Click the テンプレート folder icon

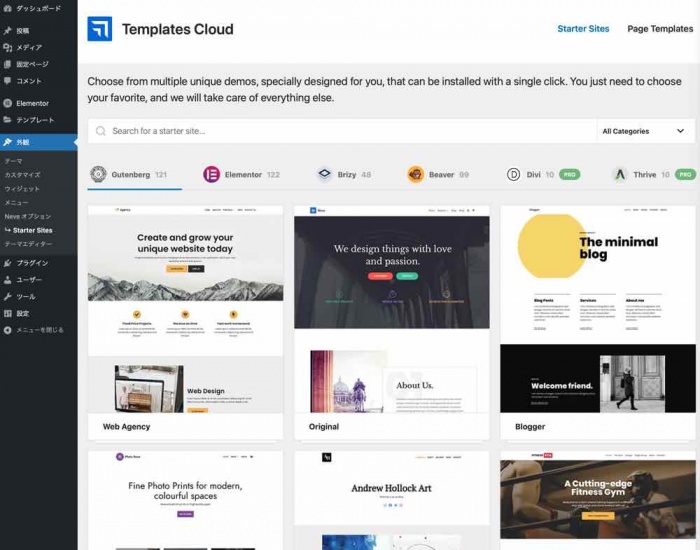7,120
